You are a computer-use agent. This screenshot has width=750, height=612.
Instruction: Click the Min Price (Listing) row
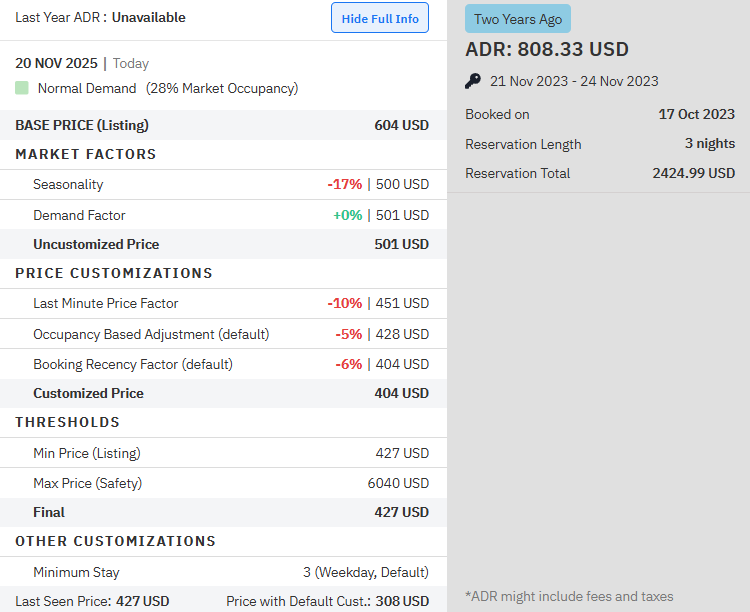coord(222,453)
